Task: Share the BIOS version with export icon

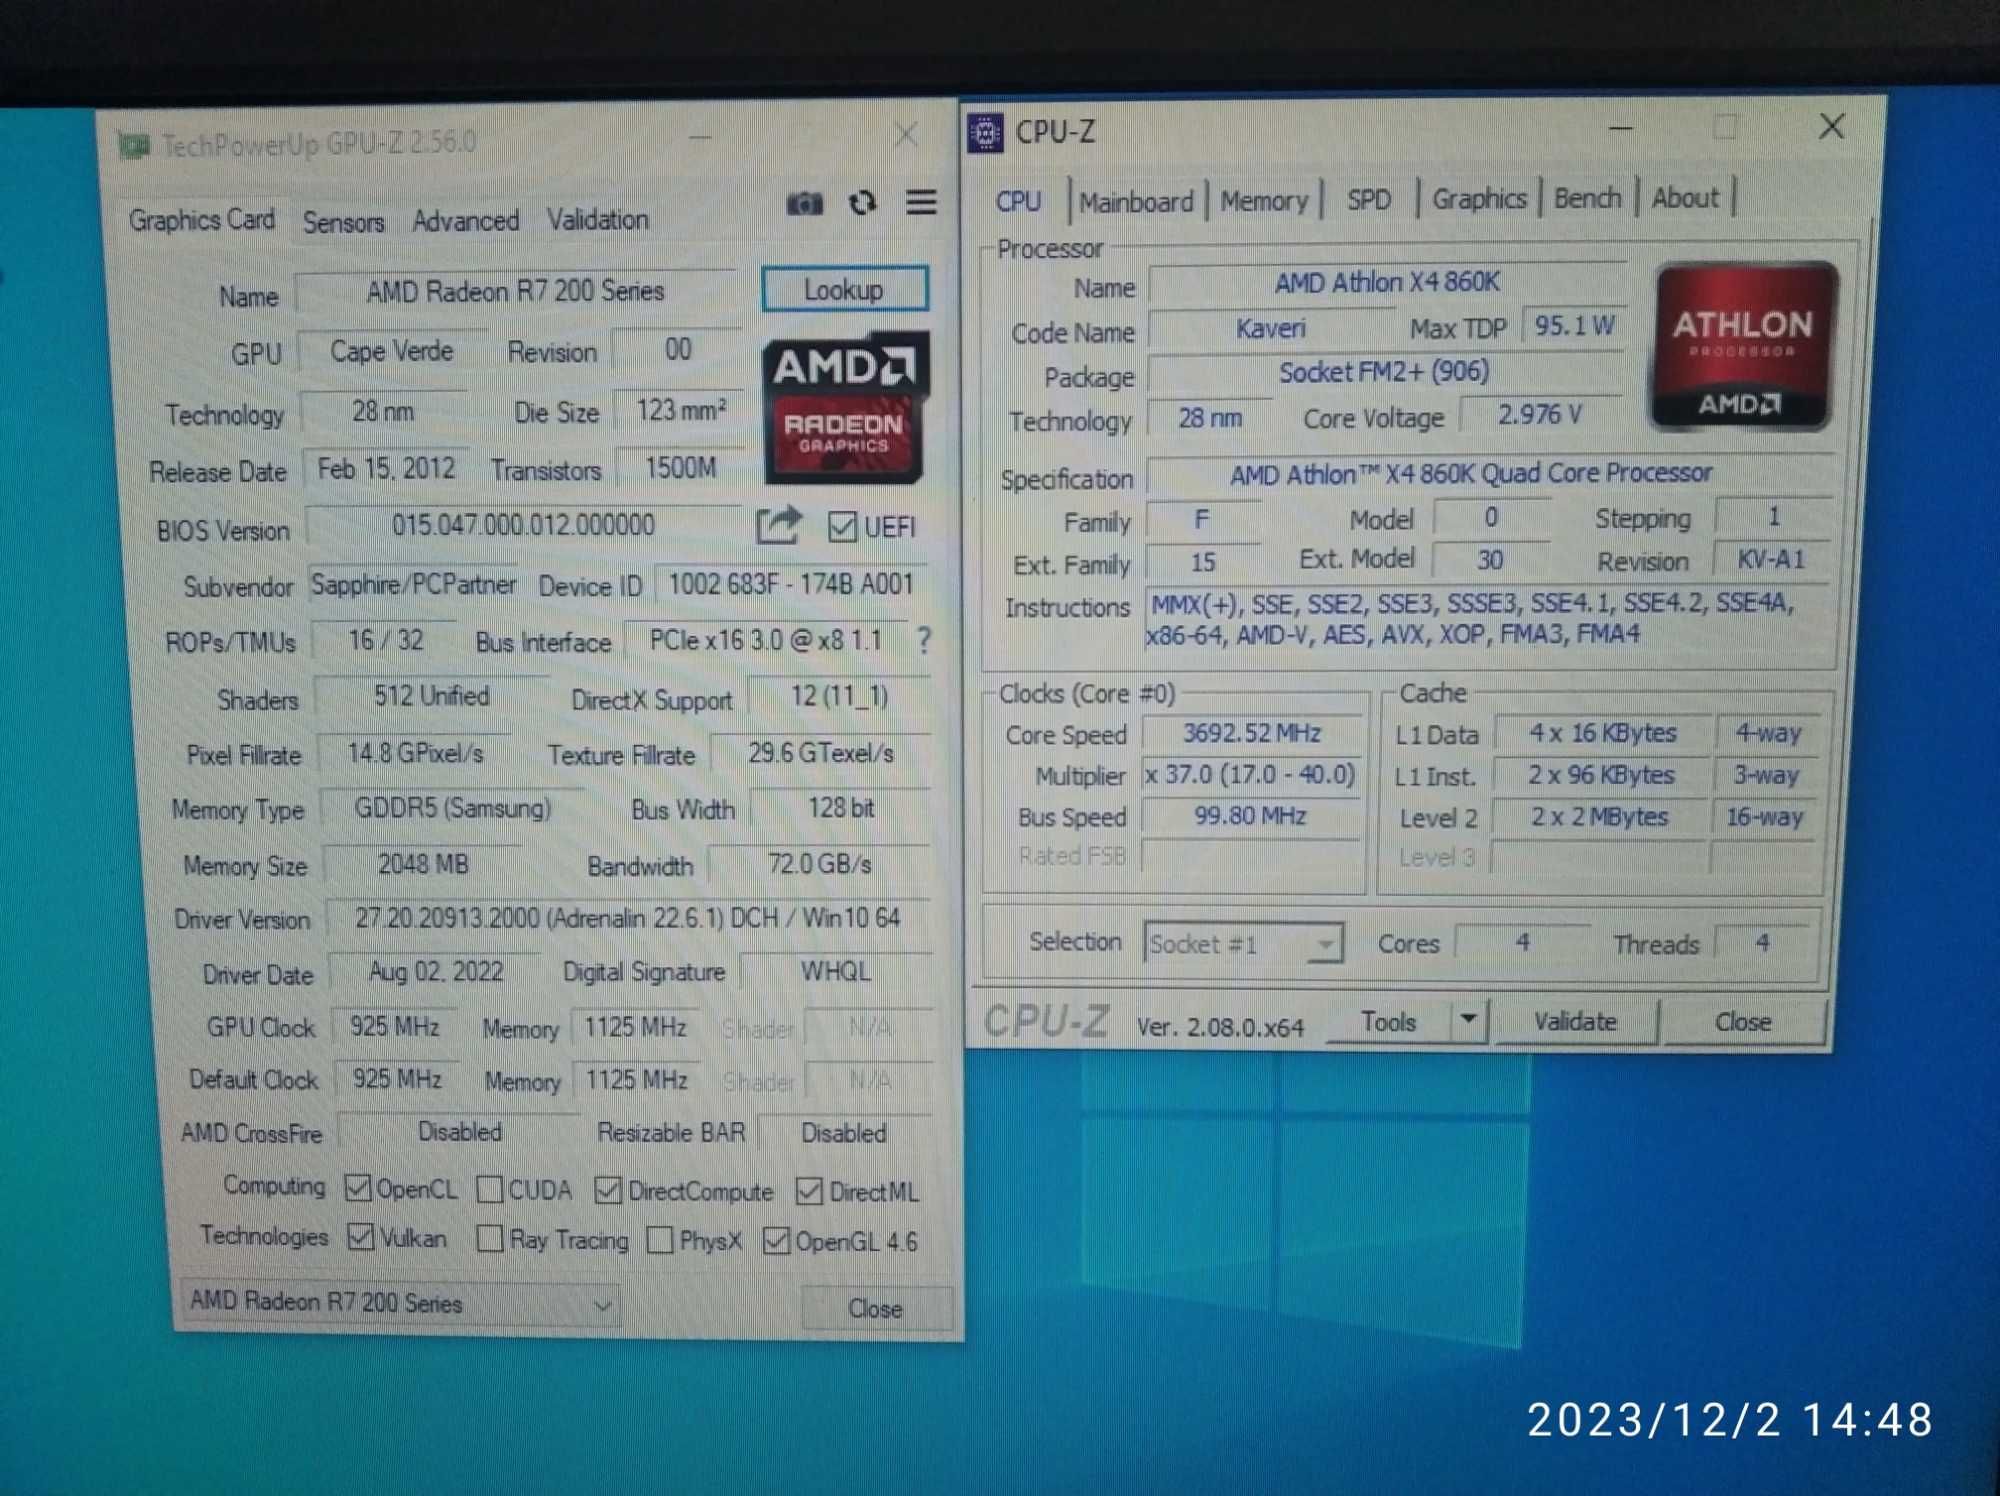Action: pos(779,525)
